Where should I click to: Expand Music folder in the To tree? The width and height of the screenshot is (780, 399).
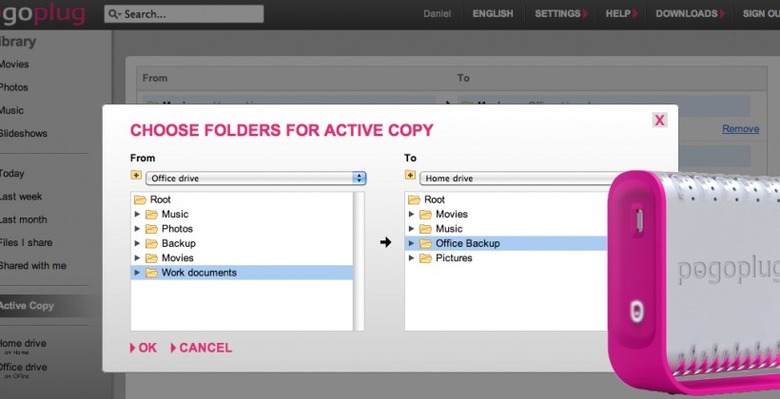[x=411, y=229]
